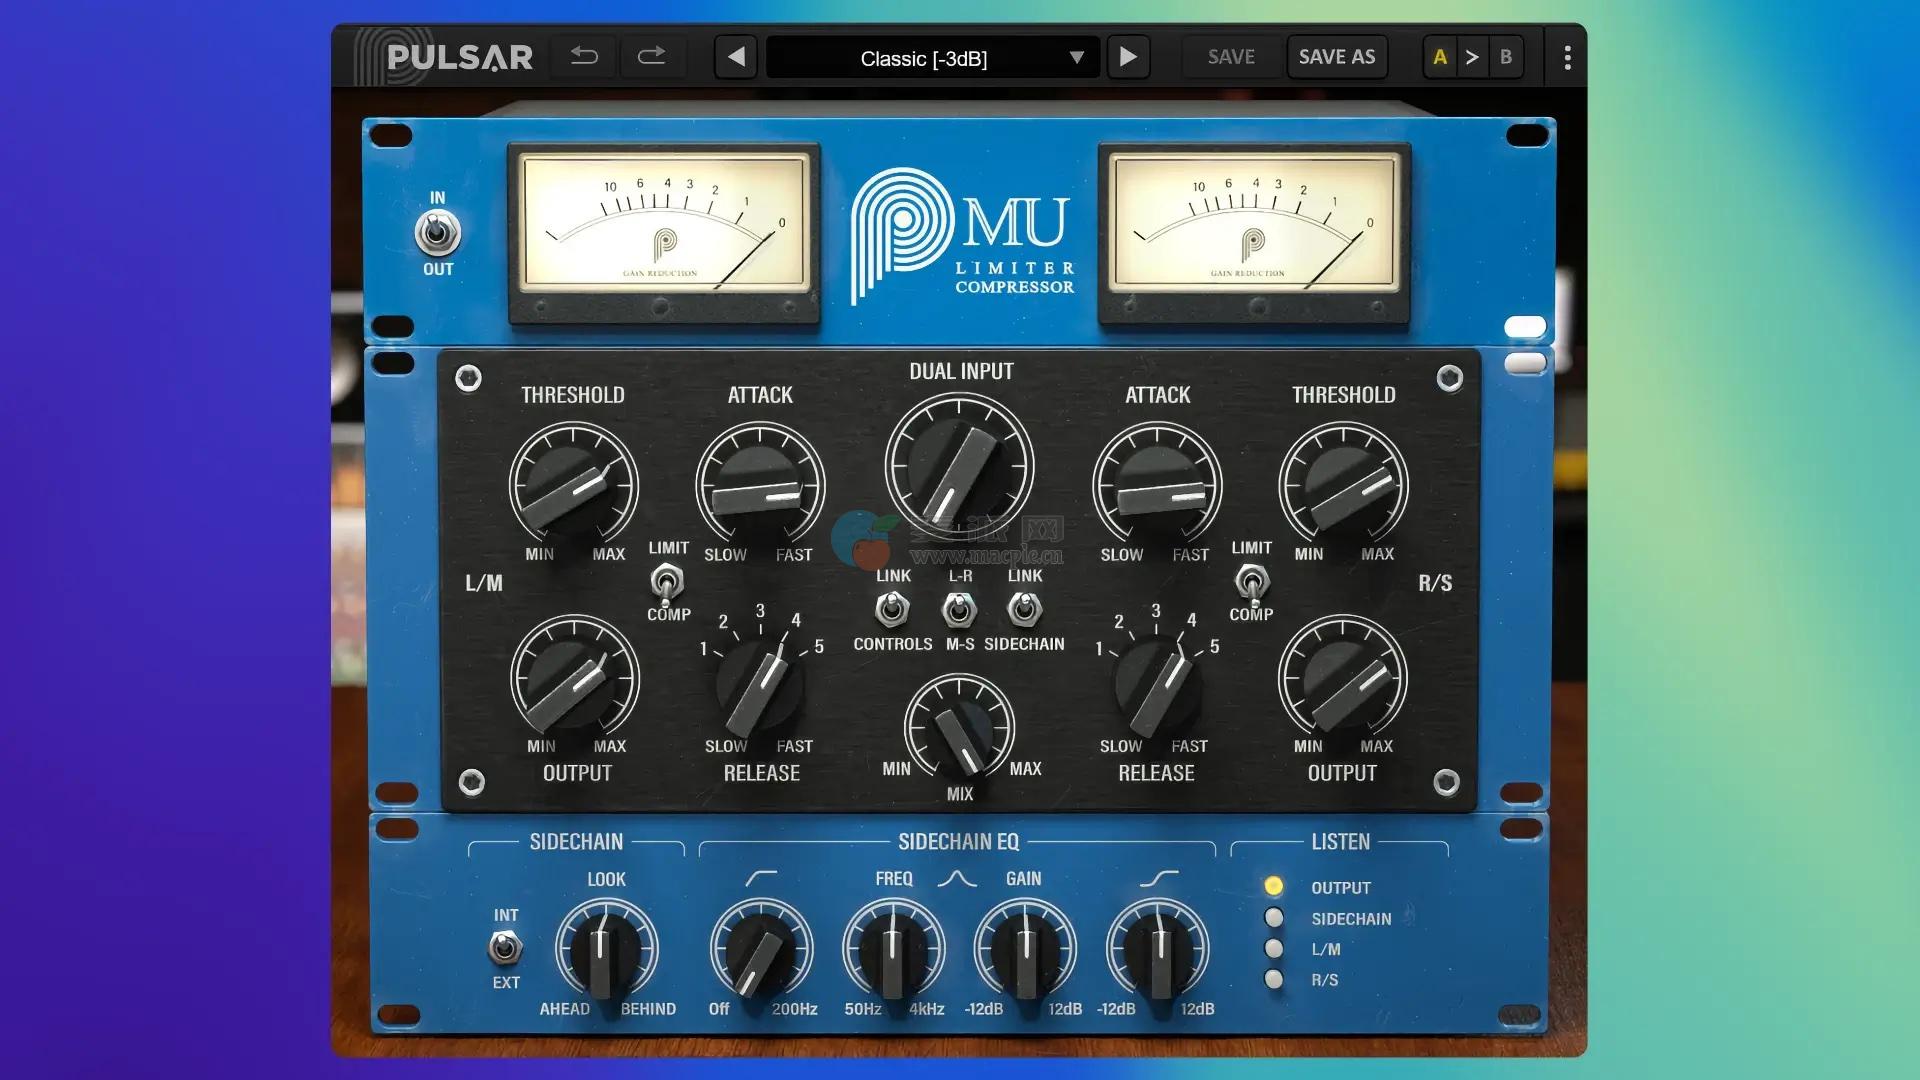Image resolution: width=1920 pixels, height=1080 pixels.
Task: Toggle the sidechain INT/EXT switch
Action: pyautogui.click(x=505, y=947)
